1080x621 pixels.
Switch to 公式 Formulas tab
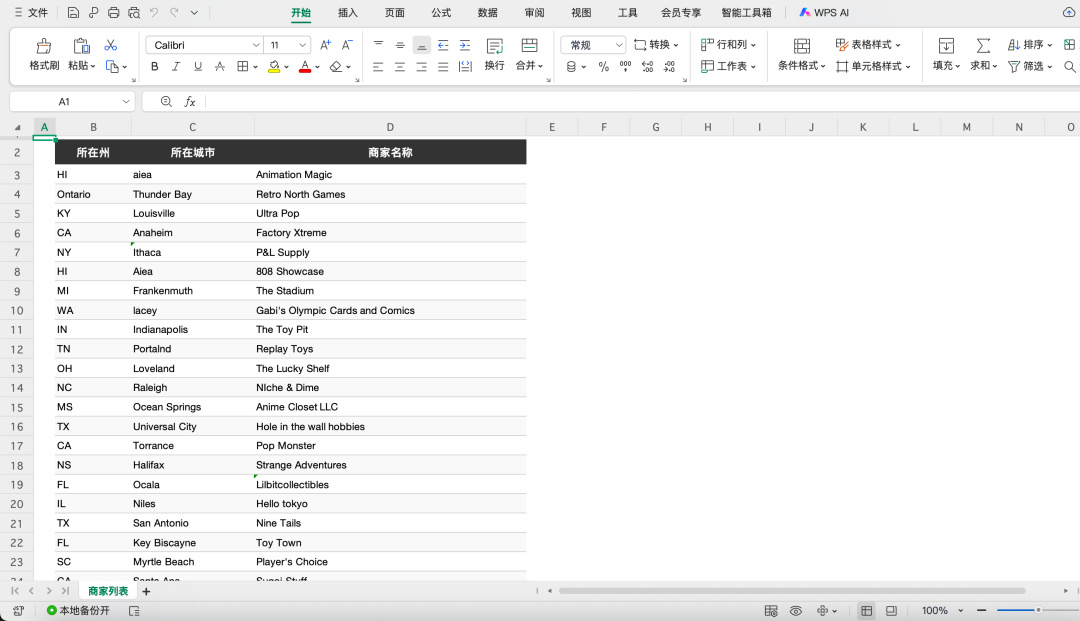point(441,12)
